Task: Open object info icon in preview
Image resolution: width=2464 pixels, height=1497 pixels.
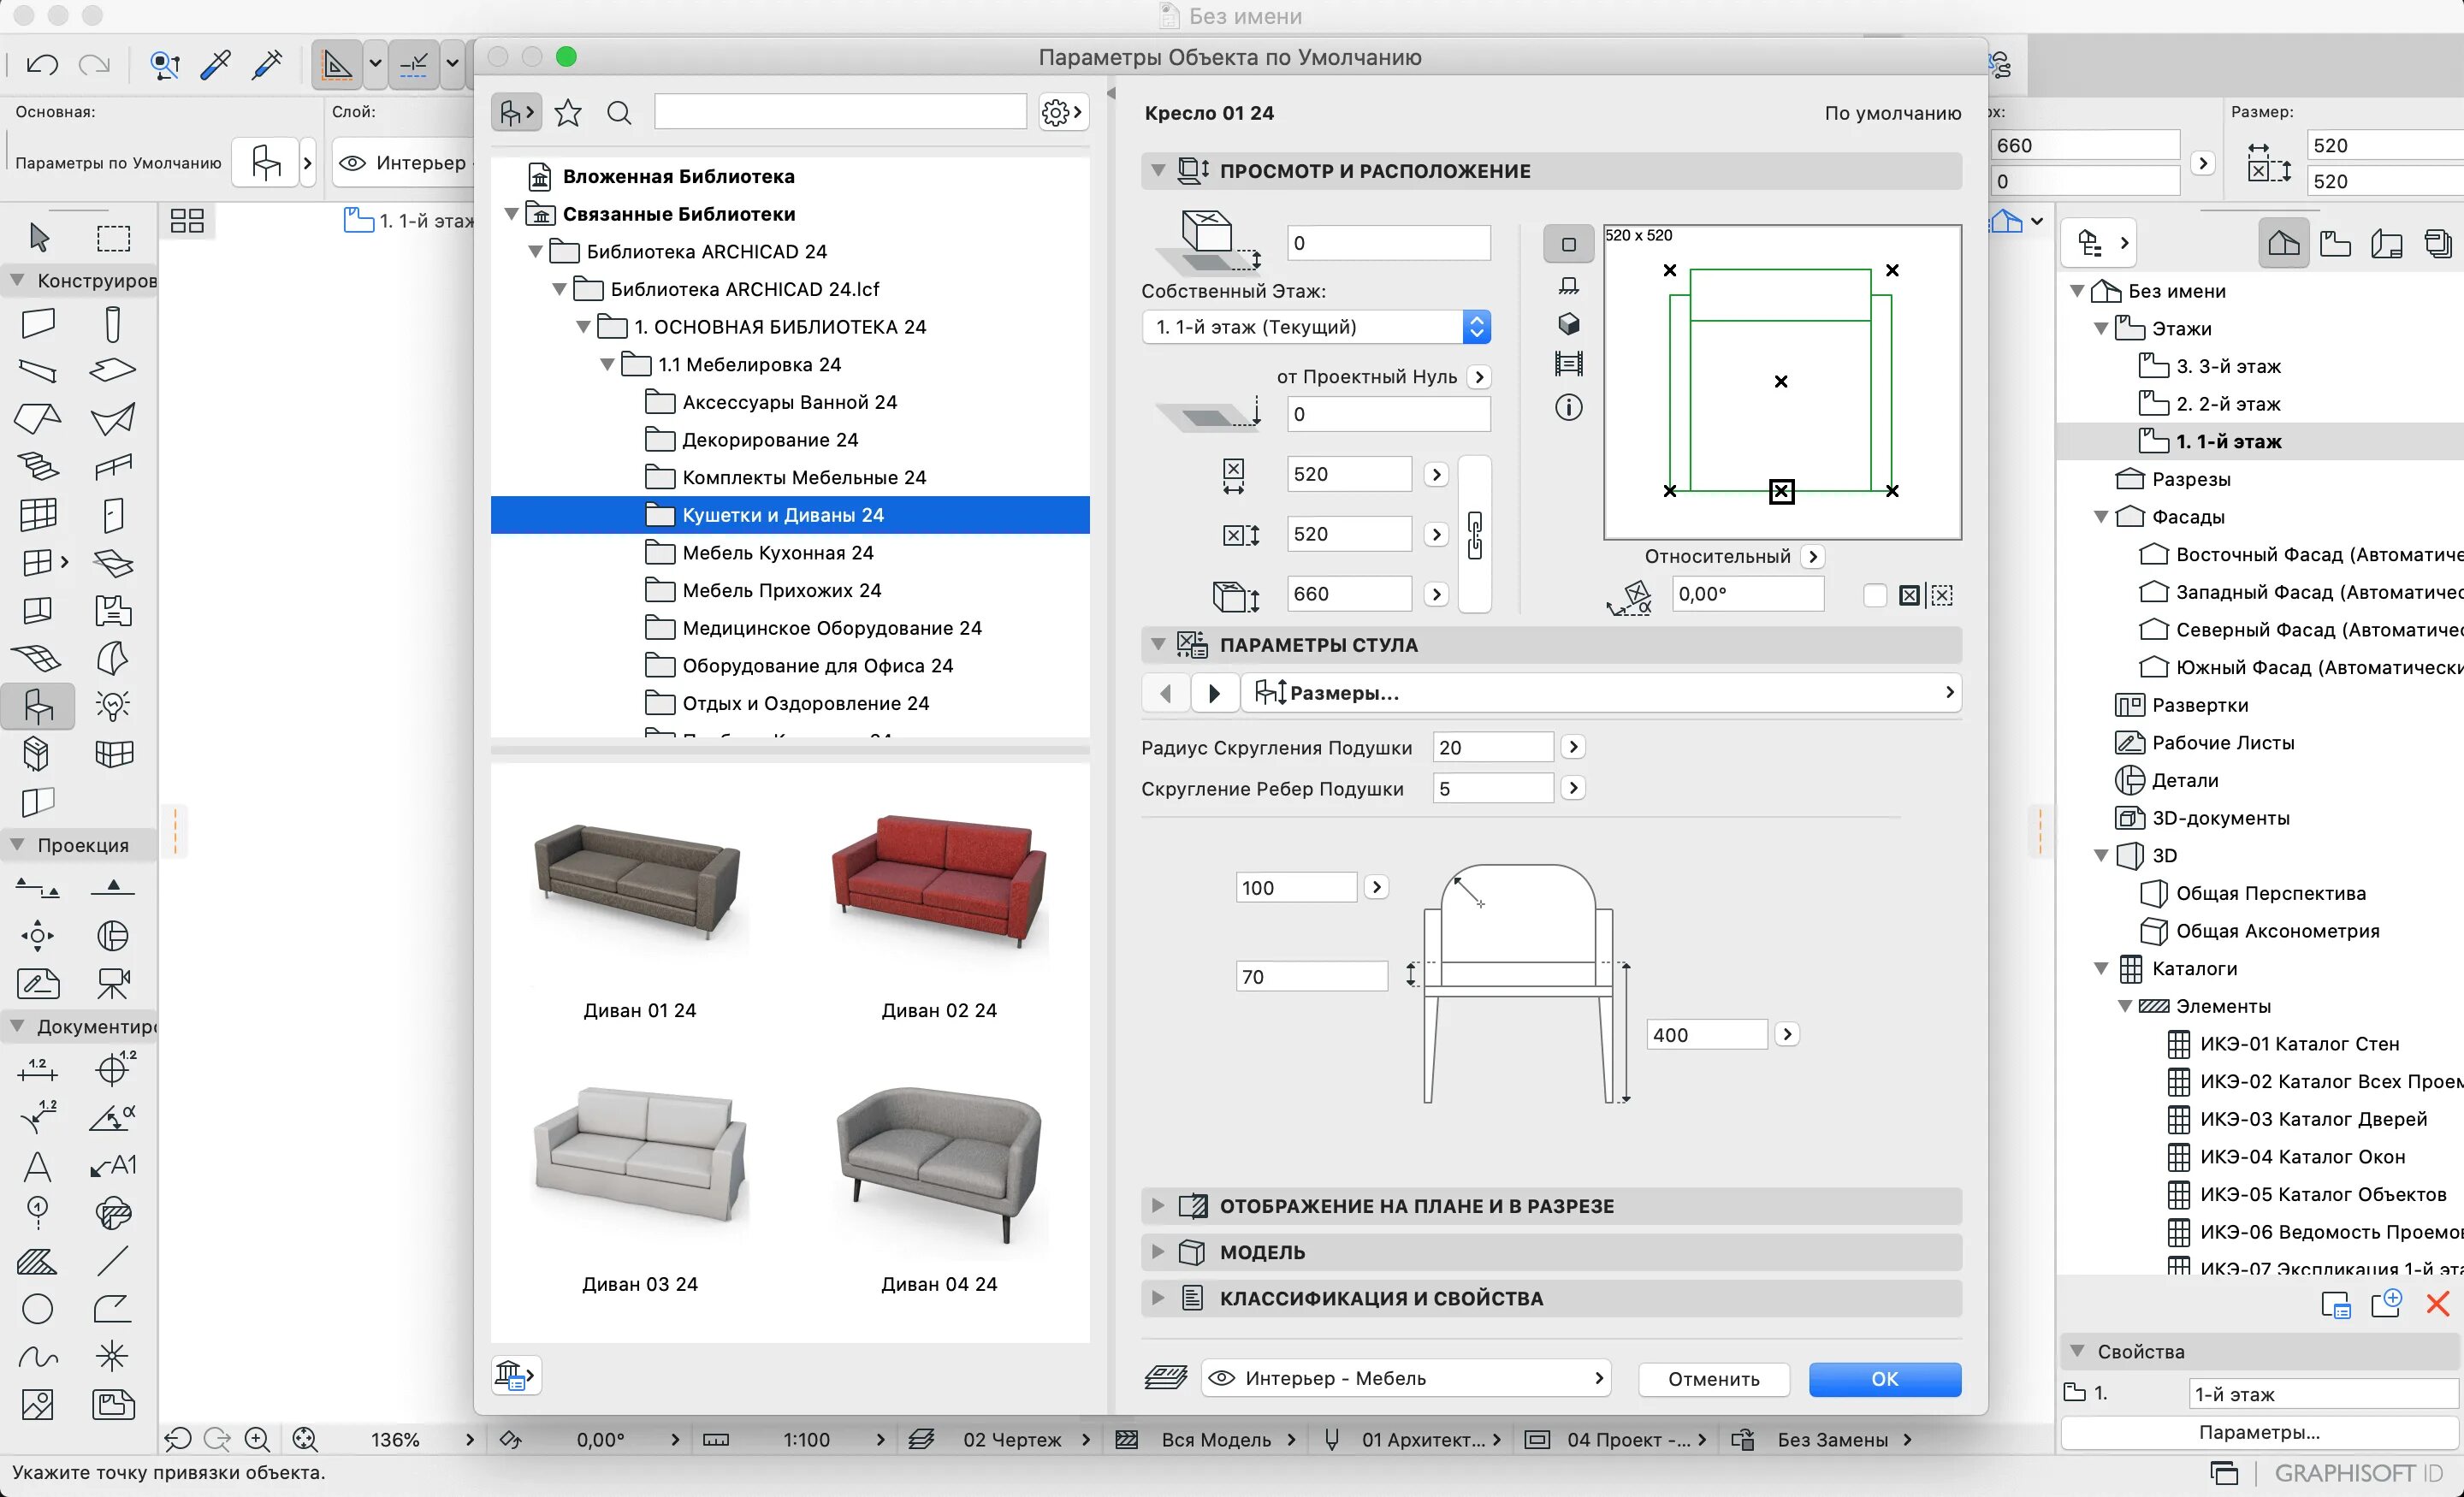Action: 1568,407
